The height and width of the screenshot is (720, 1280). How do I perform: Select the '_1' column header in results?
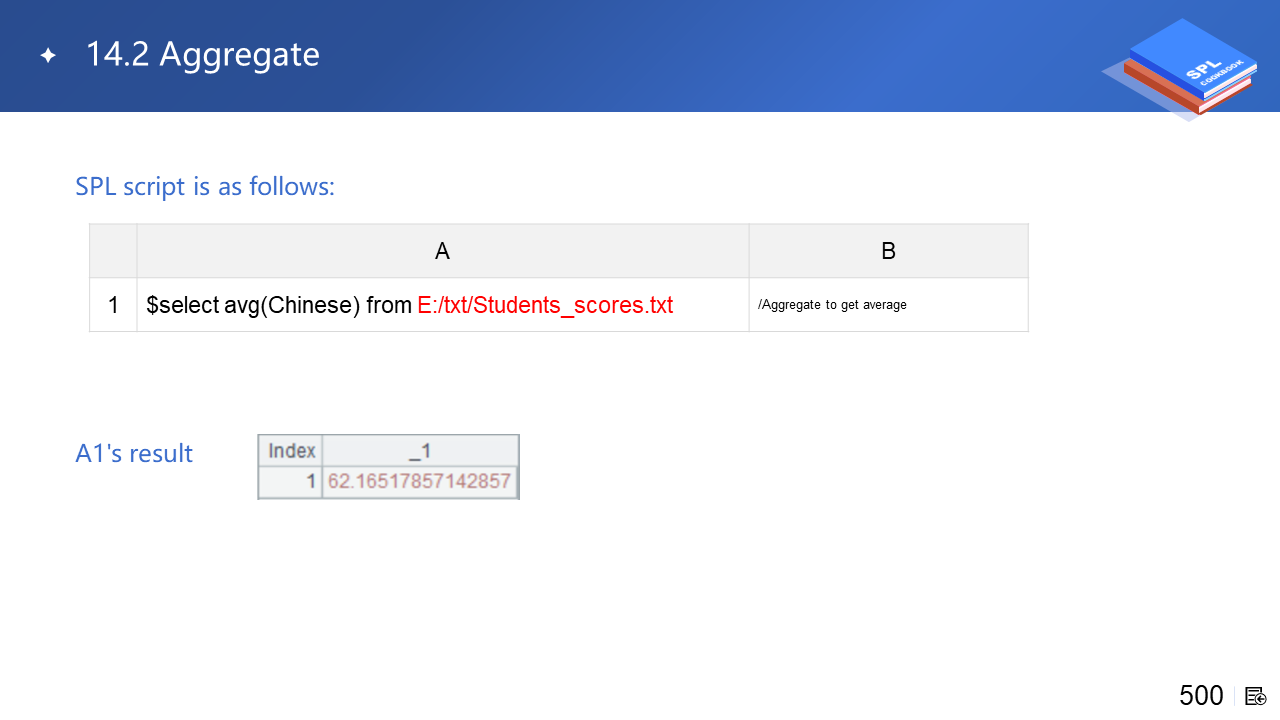(x=420, y=451)
